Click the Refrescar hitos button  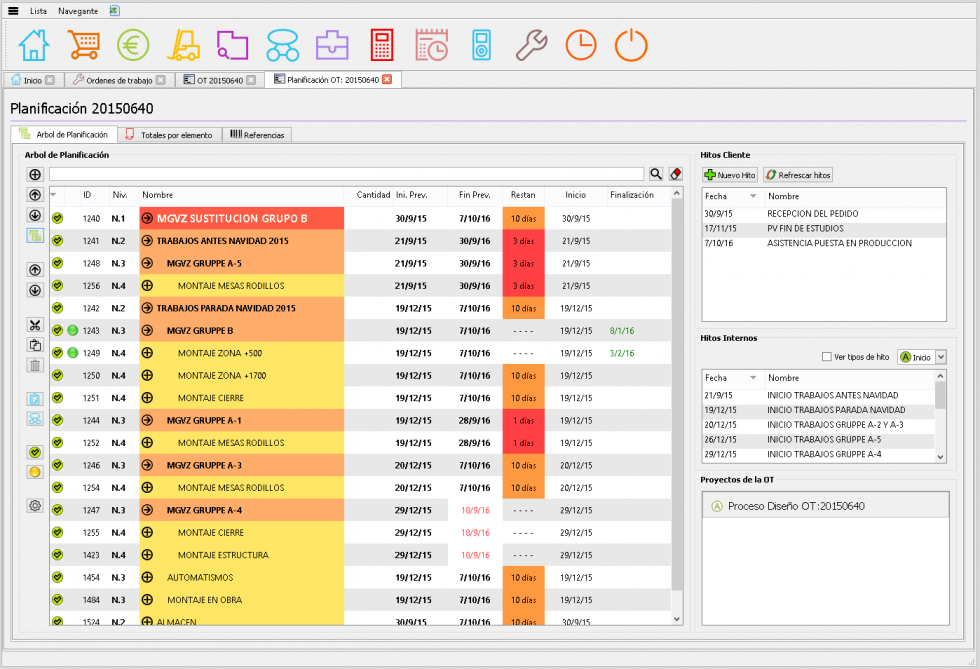pos(798,175)
